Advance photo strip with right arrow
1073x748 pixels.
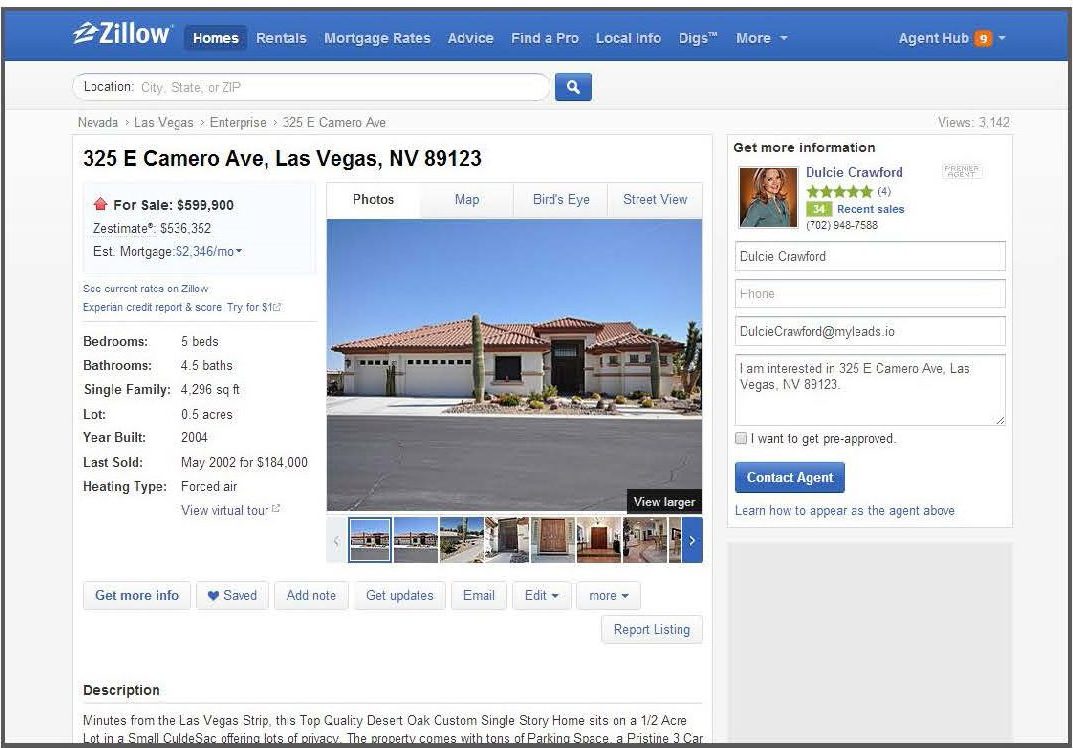click(x=692, y=540)
